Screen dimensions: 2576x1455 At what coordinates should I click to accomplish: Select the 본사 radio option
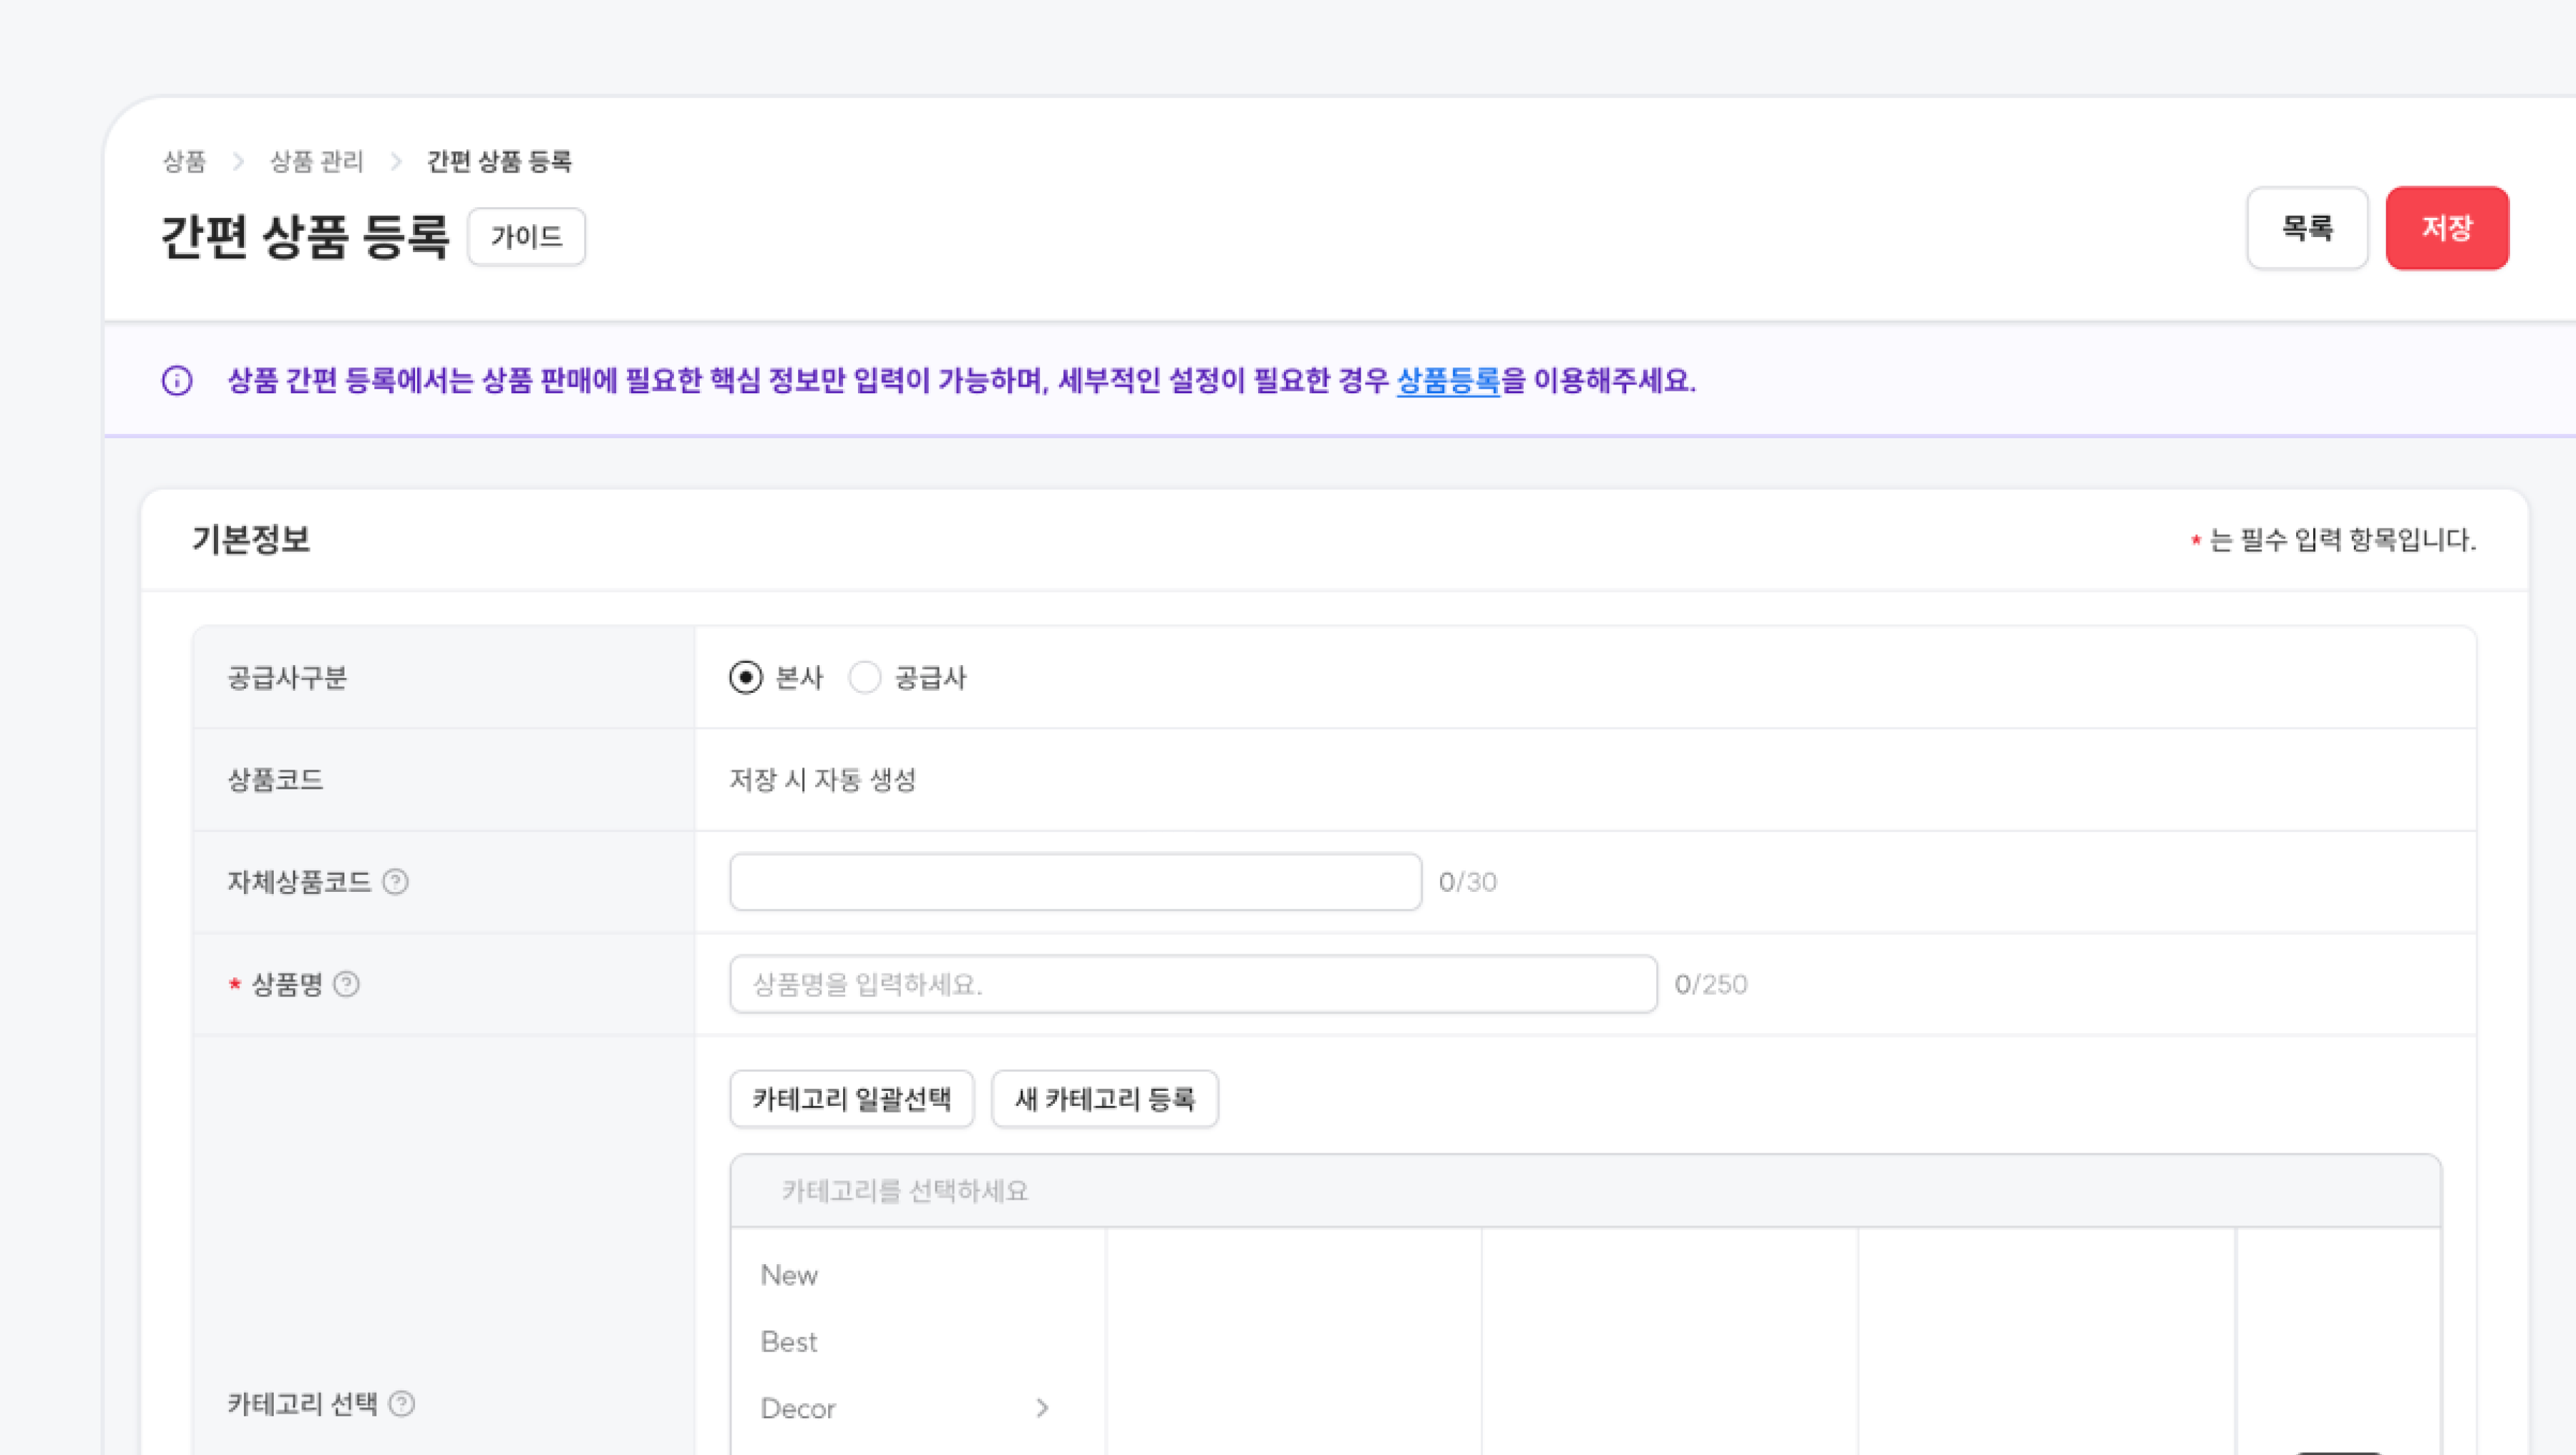coord(746,678)
